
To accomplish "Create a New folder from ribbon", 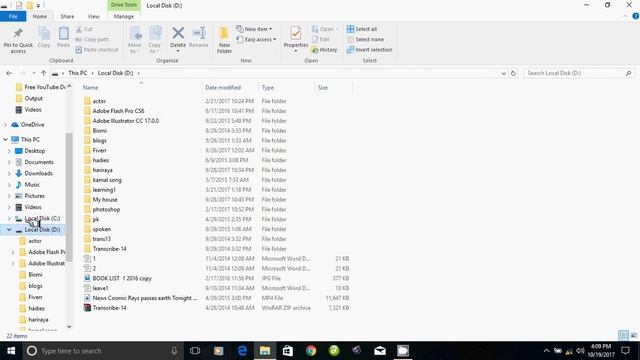I will coord(224,40).
